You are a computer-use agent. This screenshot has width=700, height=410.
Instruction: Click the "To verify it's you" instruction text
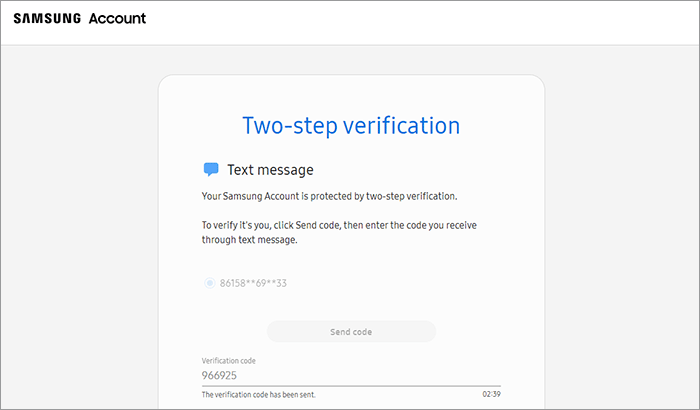click(340, 226)
